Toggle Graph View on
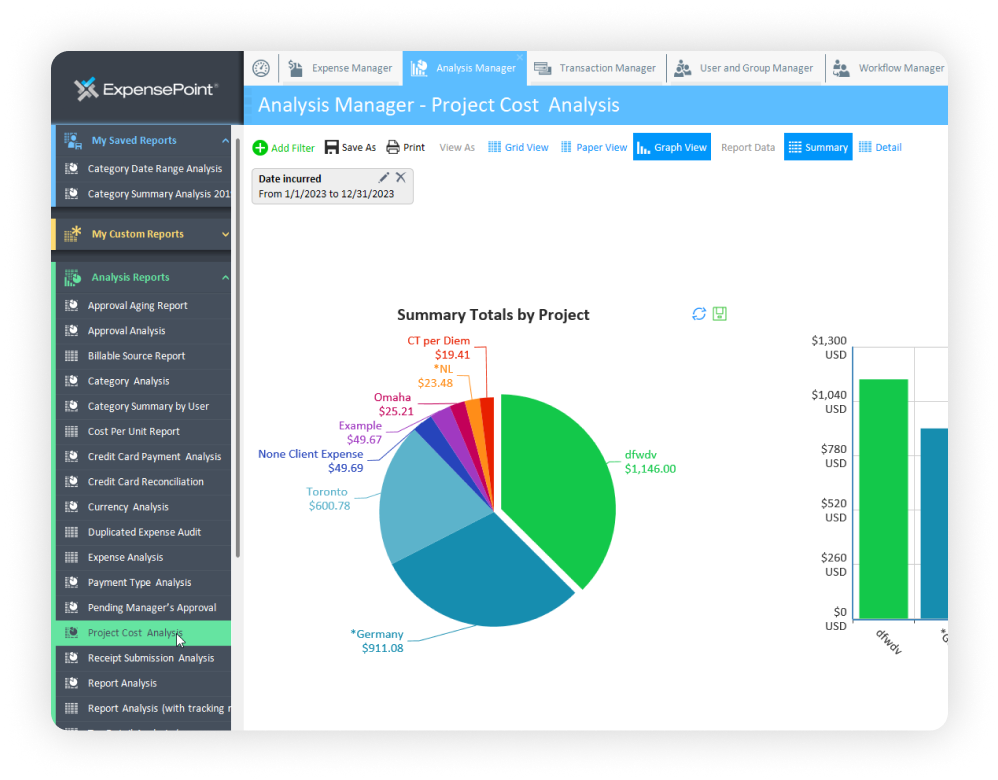This screenshot has width=998, height=780. [671, 146]
